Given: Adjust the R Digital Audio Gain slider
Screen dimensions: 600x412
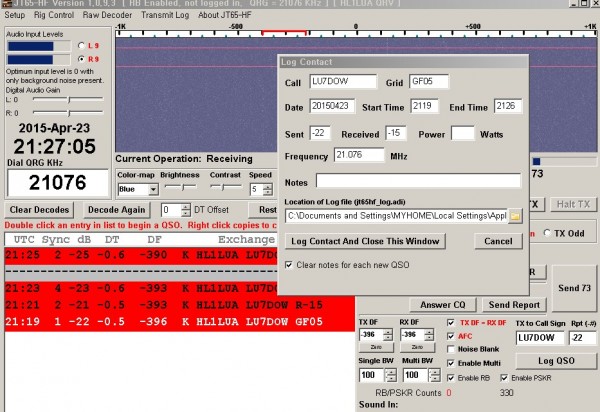Looking at the screenshot, I should 68,113.
